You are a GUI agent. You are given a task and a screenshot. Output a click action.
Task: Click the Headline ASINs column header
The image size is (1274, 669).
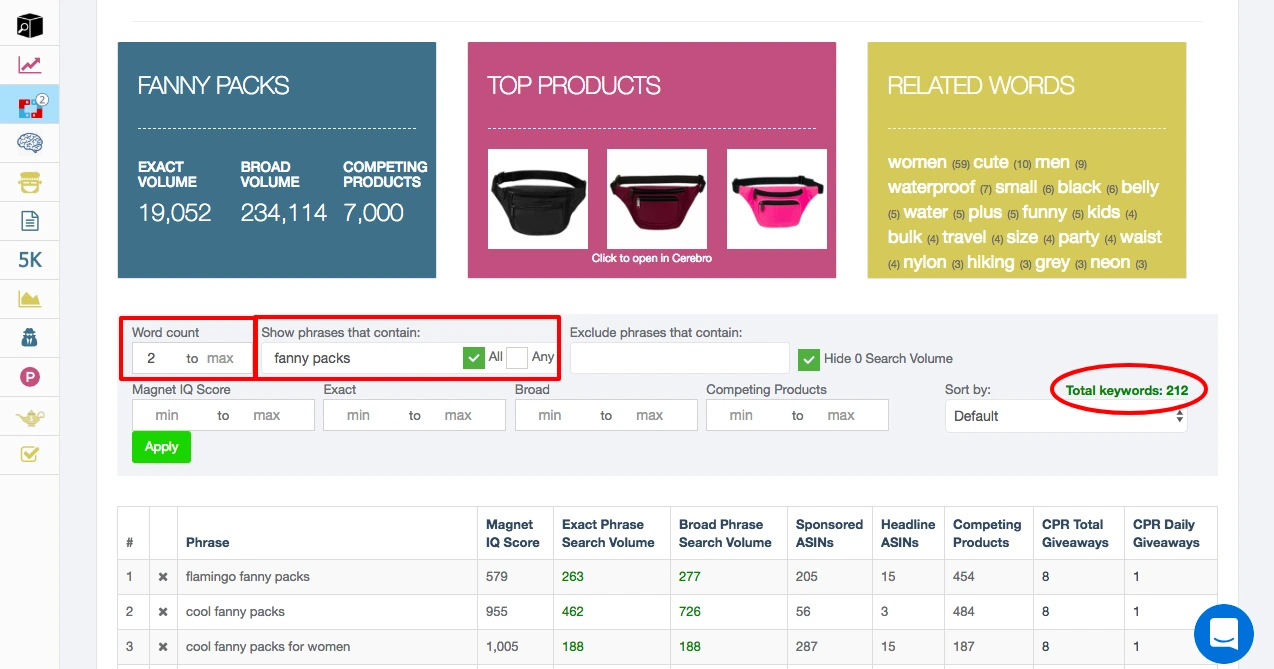[908, 533]
